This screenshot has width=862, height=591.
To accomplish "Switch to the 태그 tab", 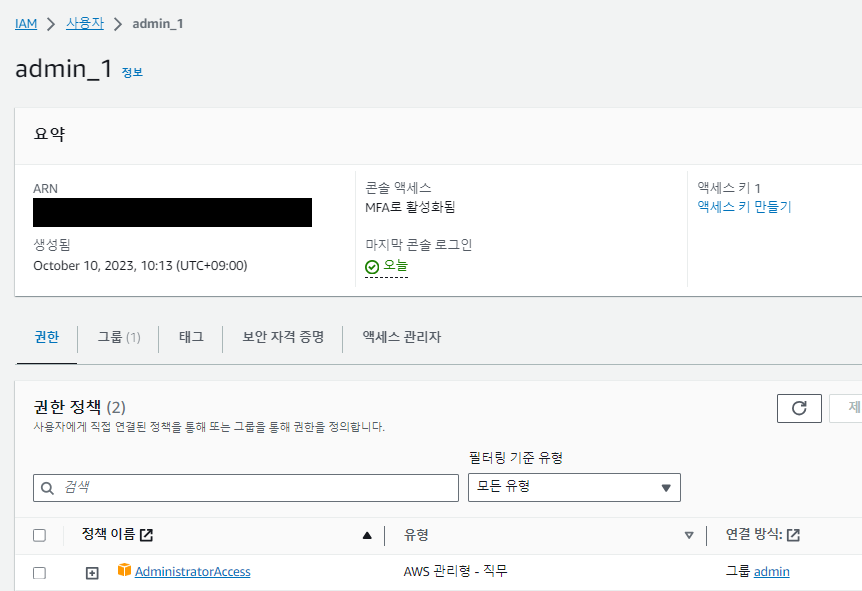I will pos(191,337).
